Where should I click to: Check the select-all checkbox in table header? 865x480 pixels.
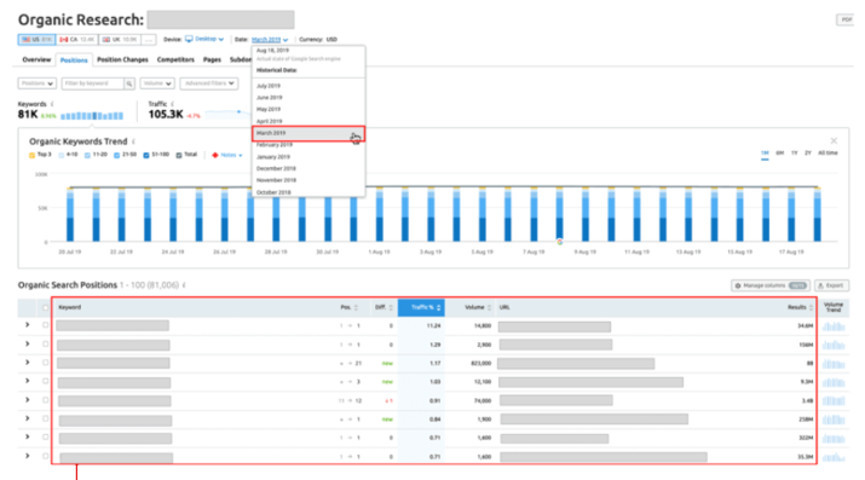(45, 307)
